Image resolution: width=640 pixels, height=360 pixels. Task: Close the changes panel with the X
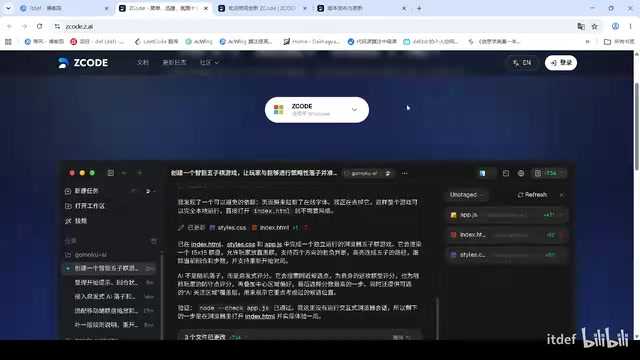click(562, 195)
